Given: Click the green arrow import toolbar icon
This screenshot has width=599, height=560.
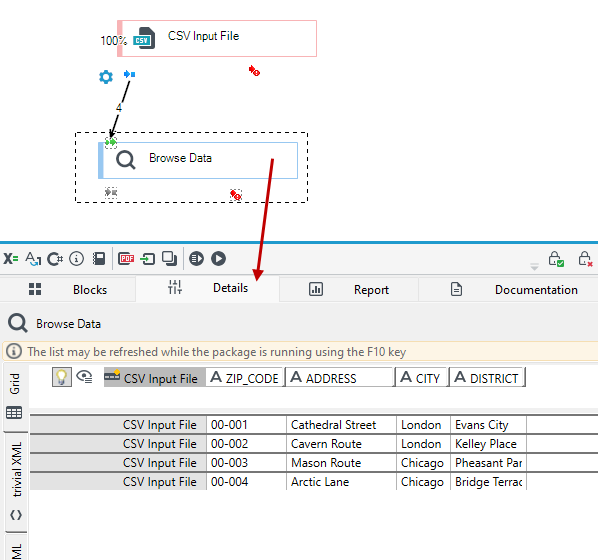Looking at the screenshot, I should (x=147, y=259).
